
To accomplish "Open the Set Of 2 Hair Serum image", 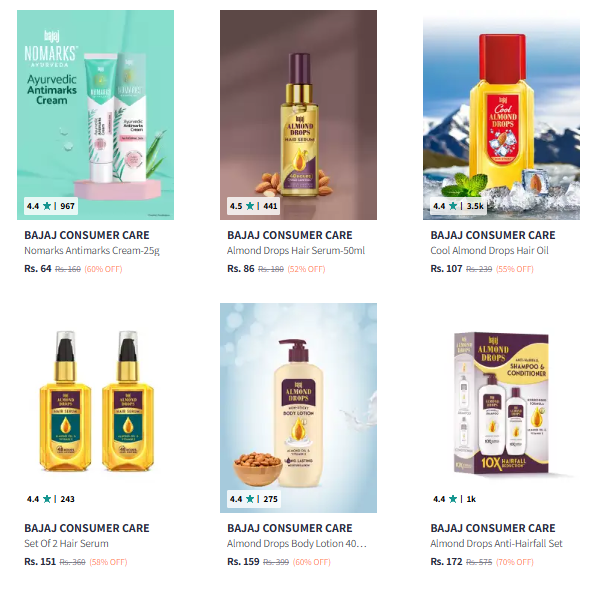I will click(95, 408).
